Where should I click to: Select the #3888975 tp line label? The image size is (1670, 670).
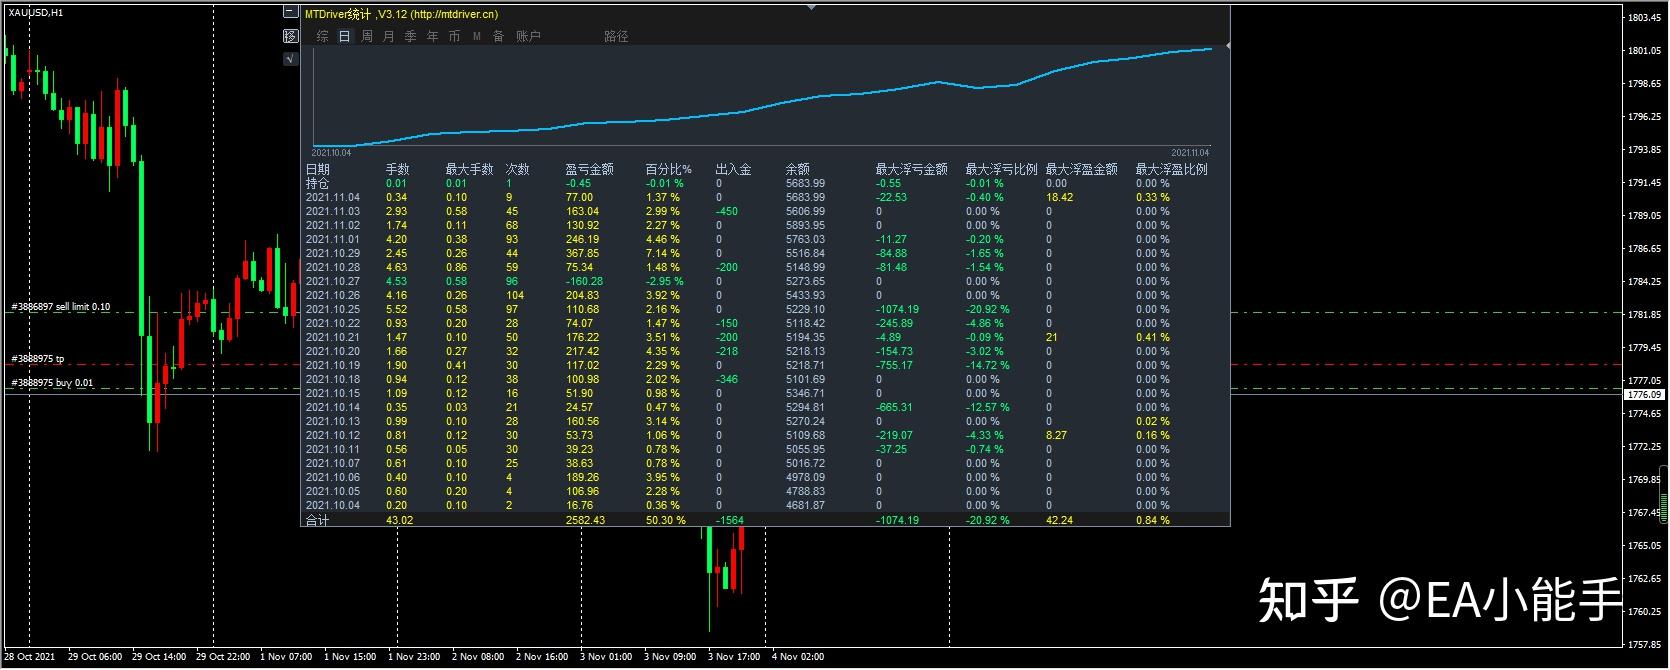[x=38, y=358]
